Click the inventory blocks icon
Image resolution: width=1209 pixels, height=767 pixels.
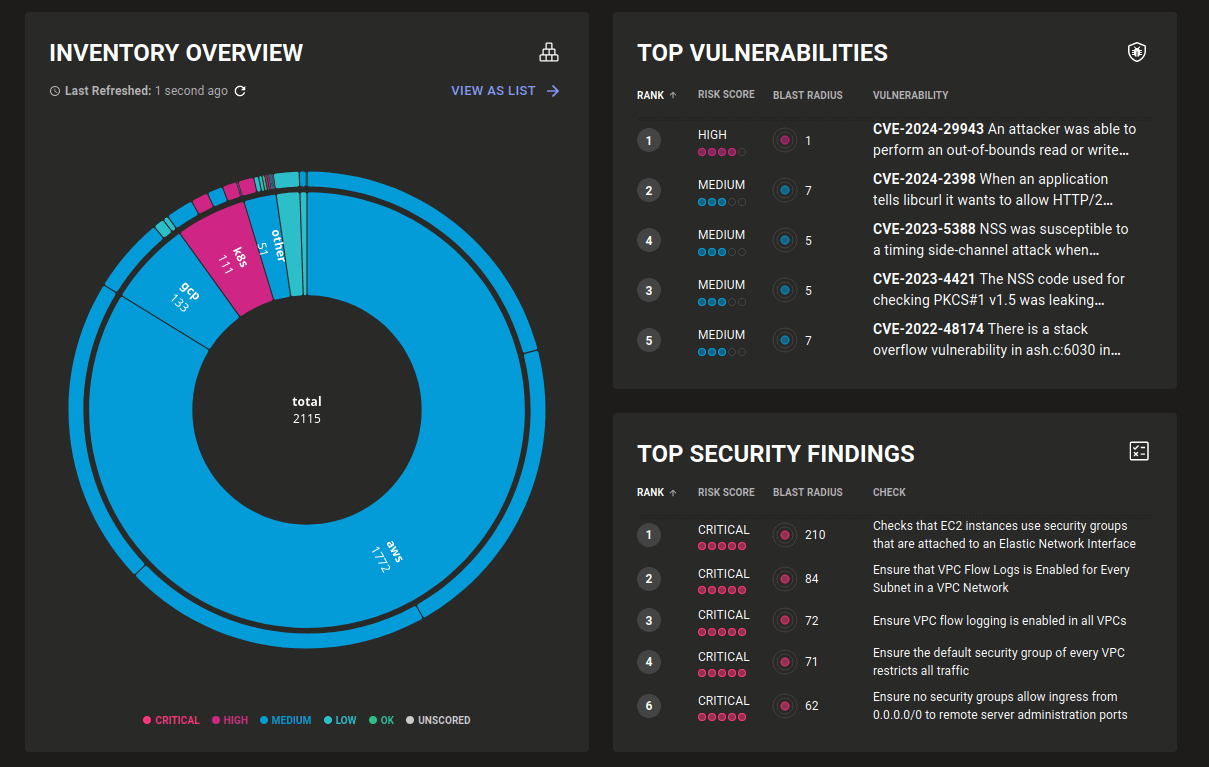pos(548,52)
